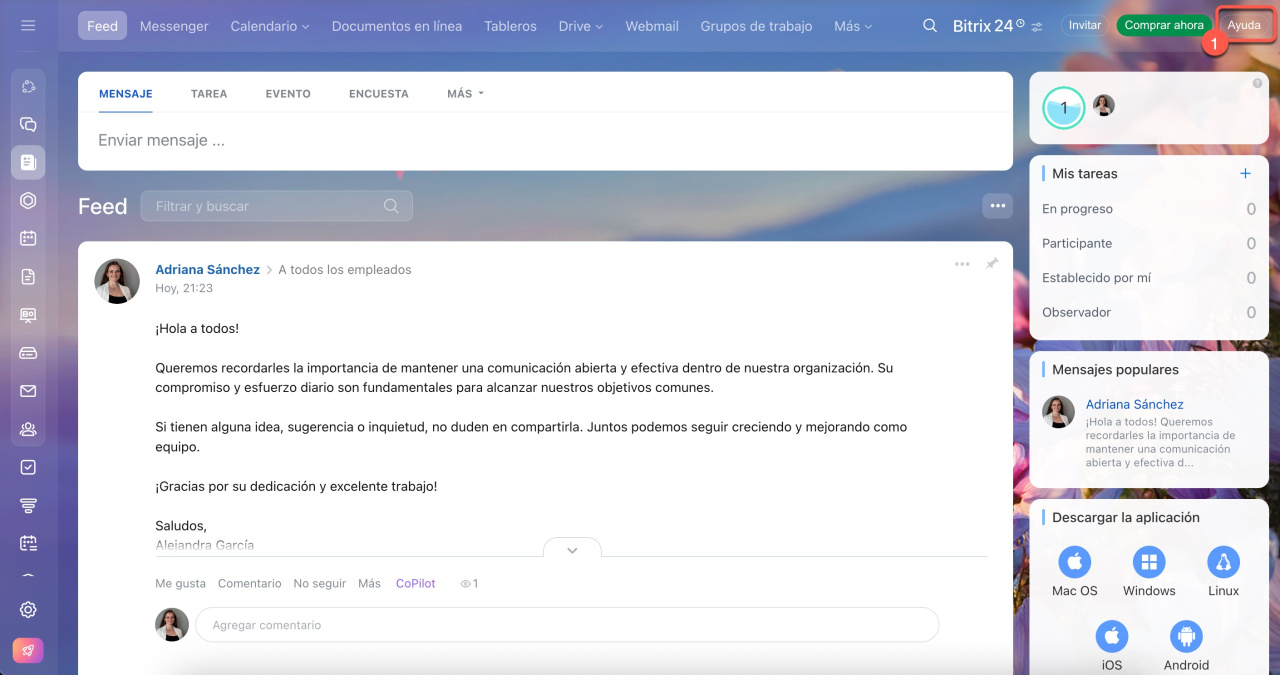Image resolution: width=1280 pixels, height=675 pixels.
Task: Pin the Adriana Sánchez post
Action: pos(992,264)
